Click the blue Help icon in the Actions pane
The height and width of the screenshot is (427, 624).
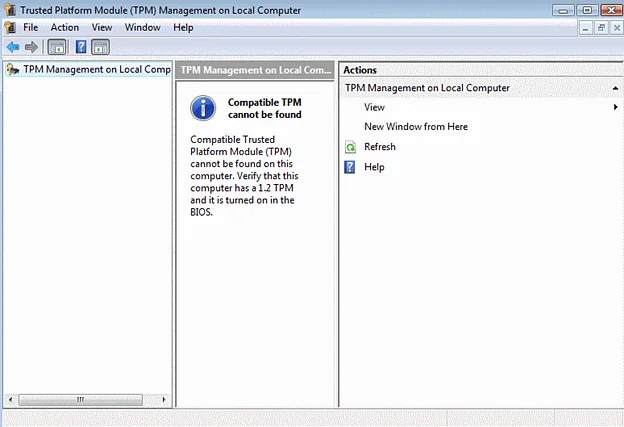pyautogui.click(x=350, y=167)
